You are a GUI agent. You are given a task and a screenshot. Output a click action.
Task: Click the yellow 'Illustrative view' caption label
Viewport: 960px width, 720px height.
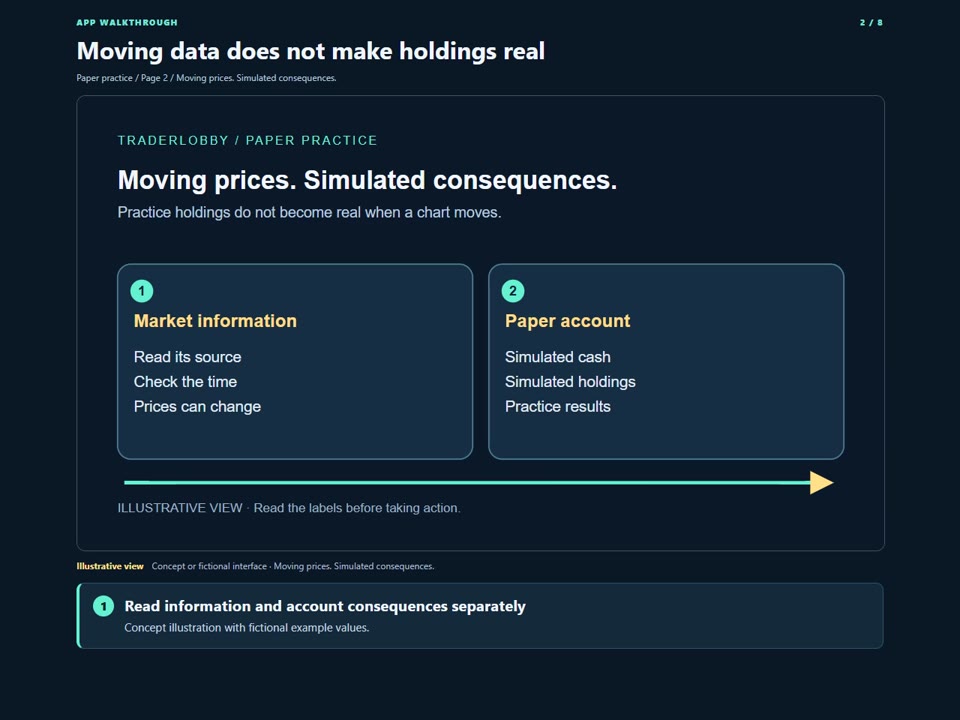[x=110, y=566]
